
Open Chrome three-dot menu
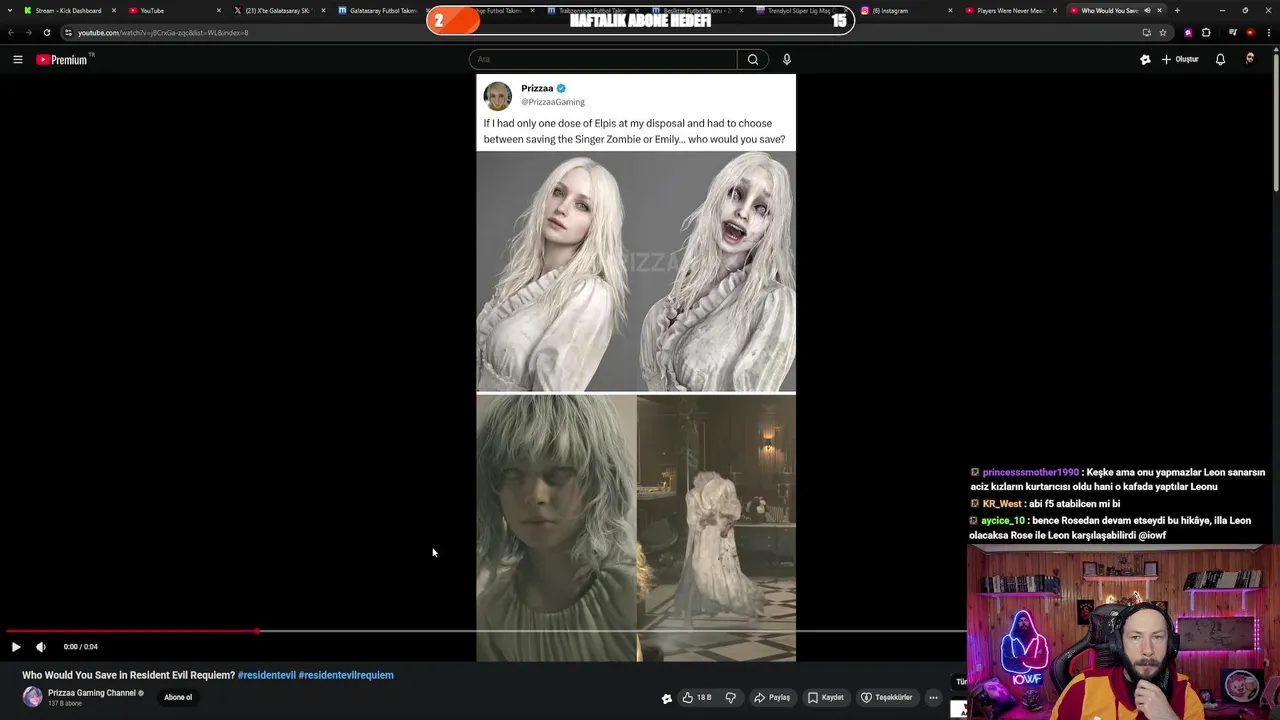pos(1268,32)
